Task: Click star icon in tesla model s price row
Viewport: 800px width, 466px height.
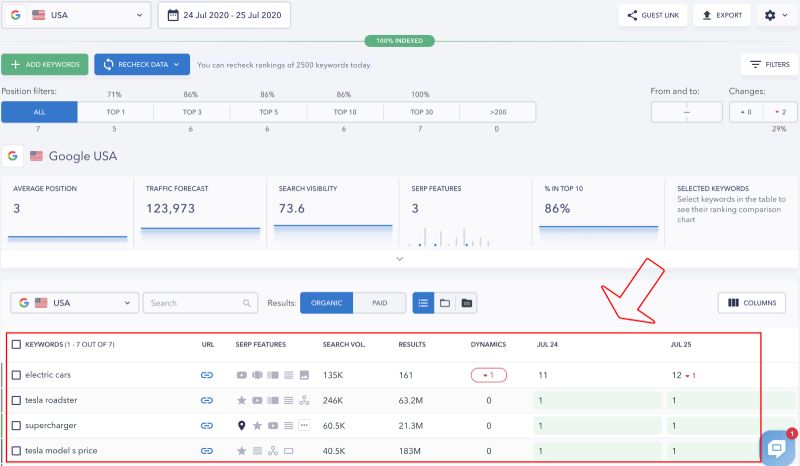Action: click(242, 451)
